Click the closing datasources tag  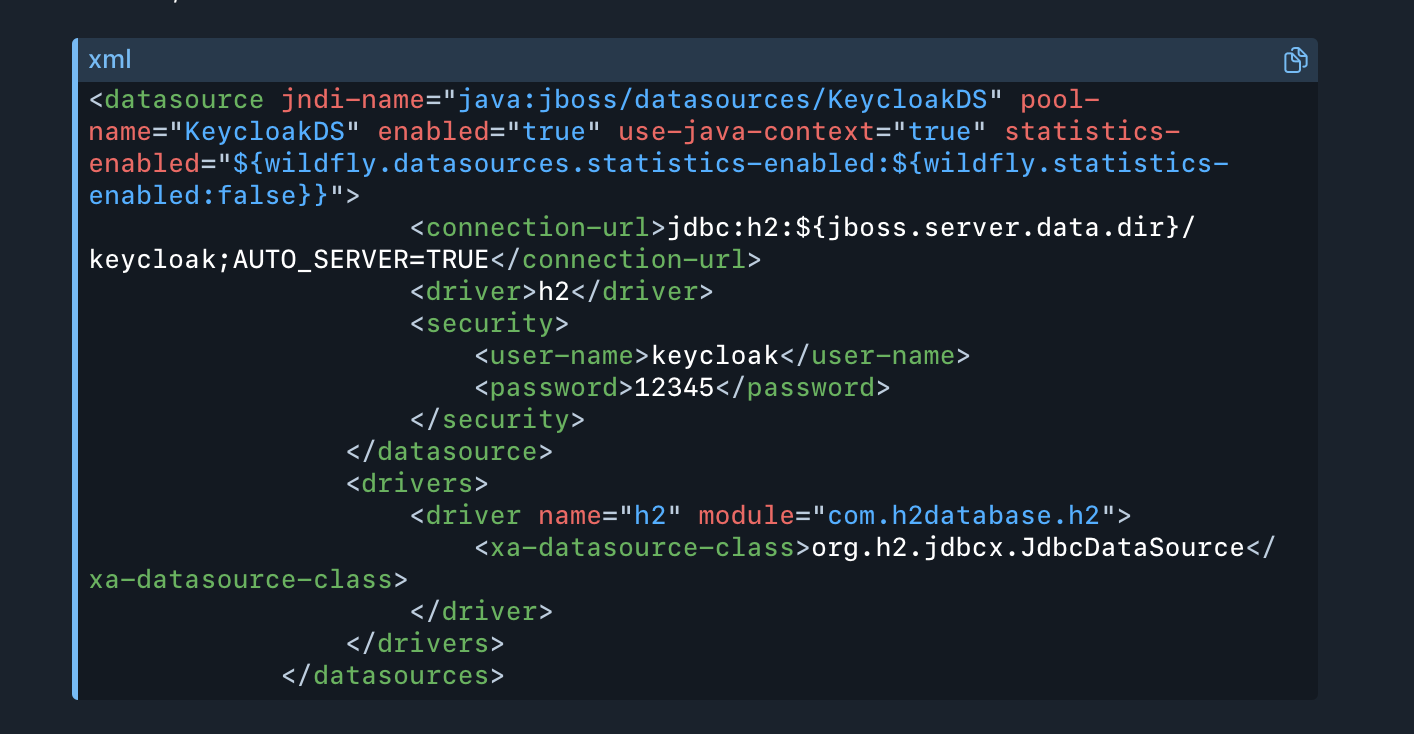tap(393, 676)
